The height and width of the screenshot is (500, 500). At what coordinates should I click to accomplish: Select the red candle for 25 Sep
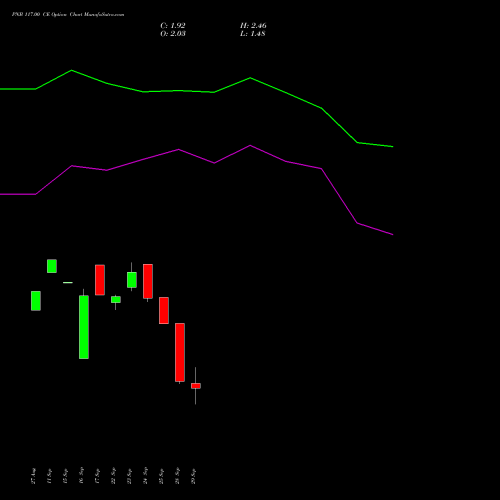point(164,310)
